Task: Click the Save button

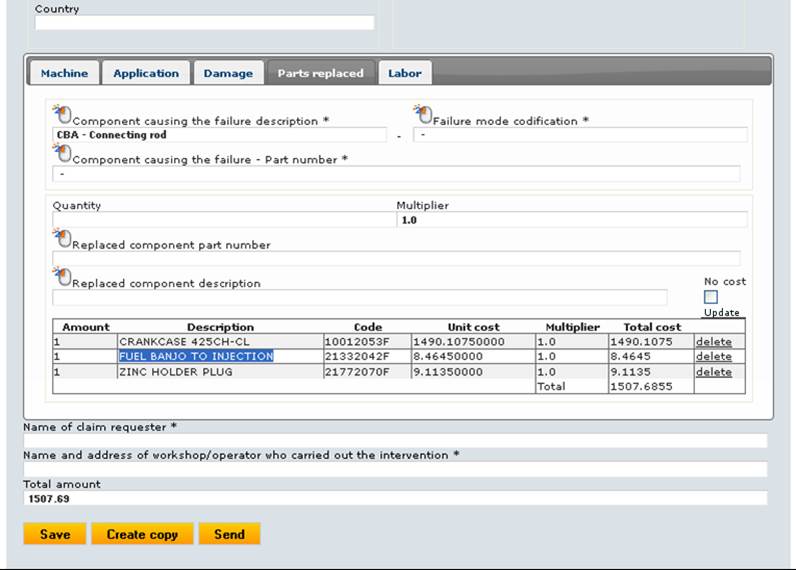Action: [55, 534]
